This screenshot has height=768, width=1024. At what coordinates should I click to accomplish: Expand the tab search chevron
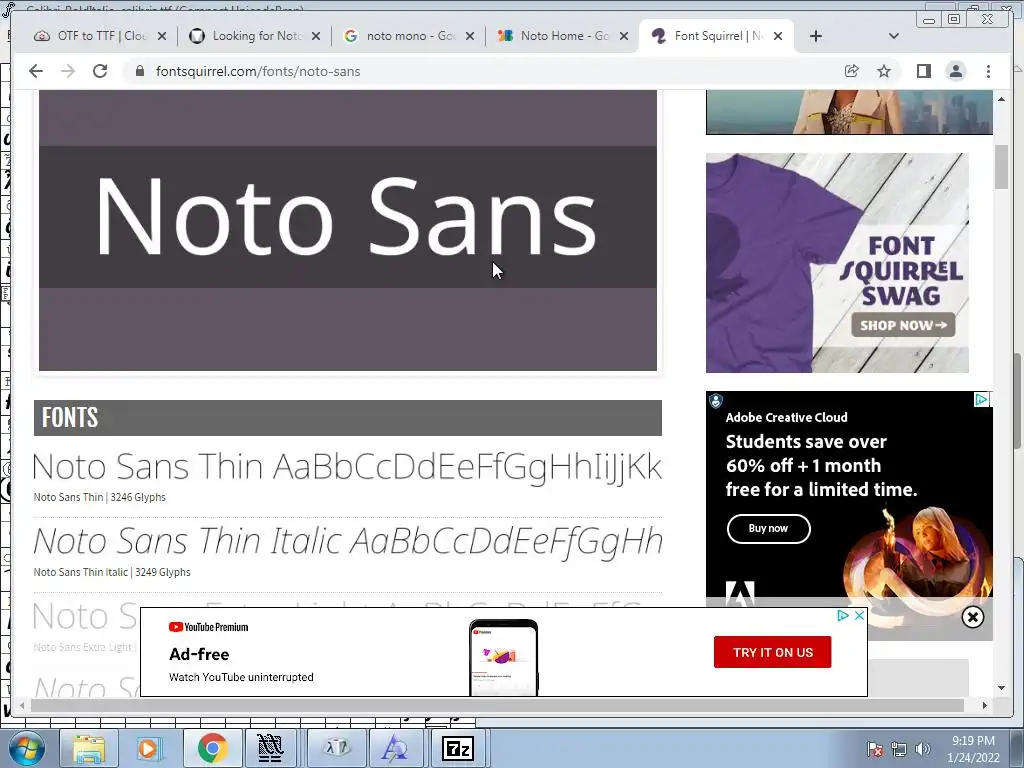(x=894, y=36)
